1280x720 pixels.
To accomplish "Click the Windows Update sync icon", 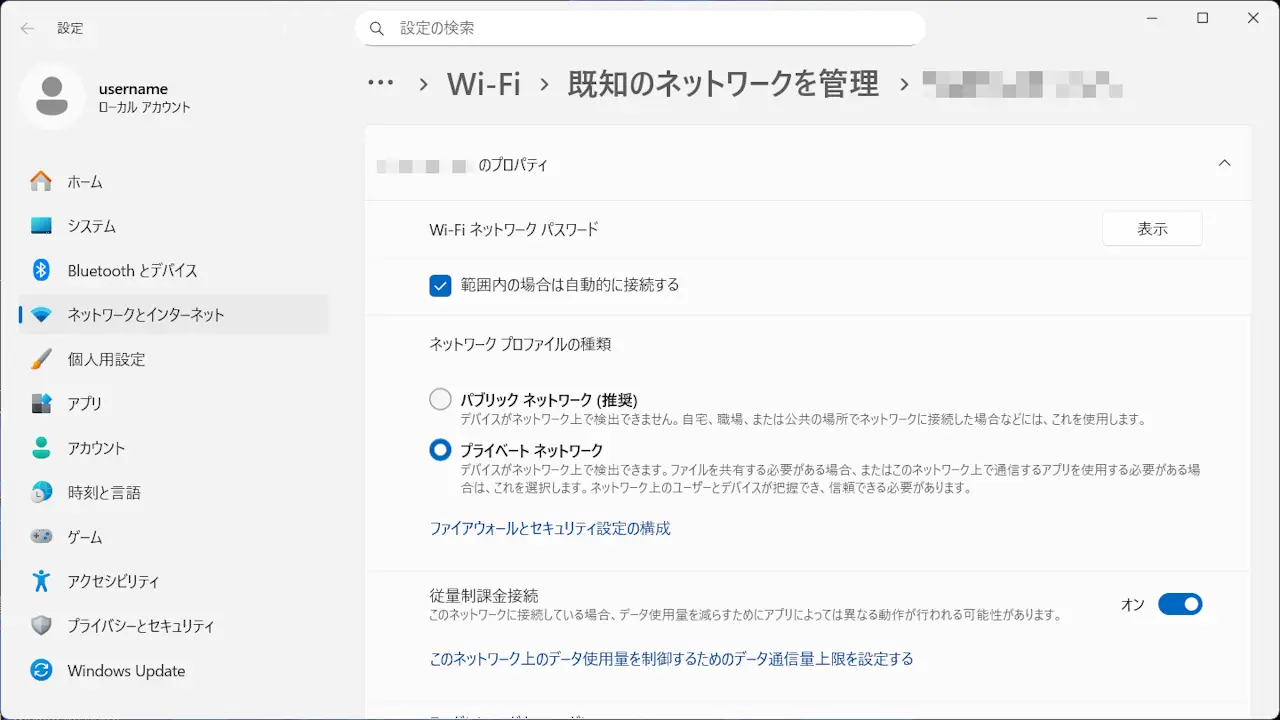I will [41, 670].
